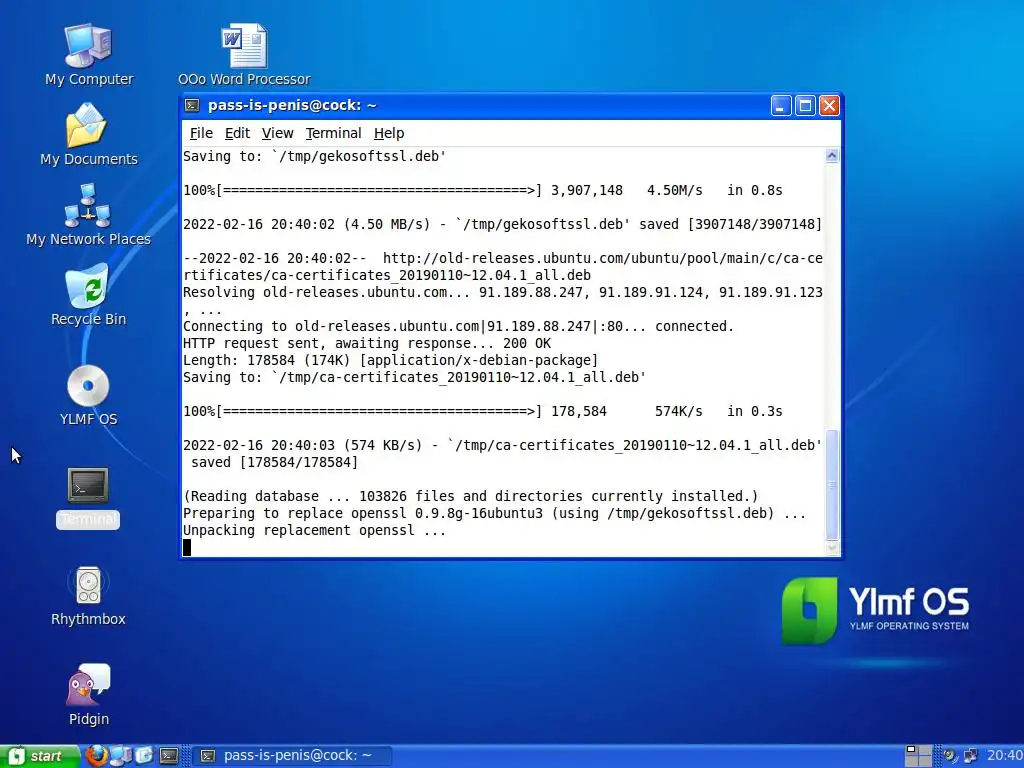Open the OOo Word Processor desktop icon

pyautogui.click(x=244, y=55)
